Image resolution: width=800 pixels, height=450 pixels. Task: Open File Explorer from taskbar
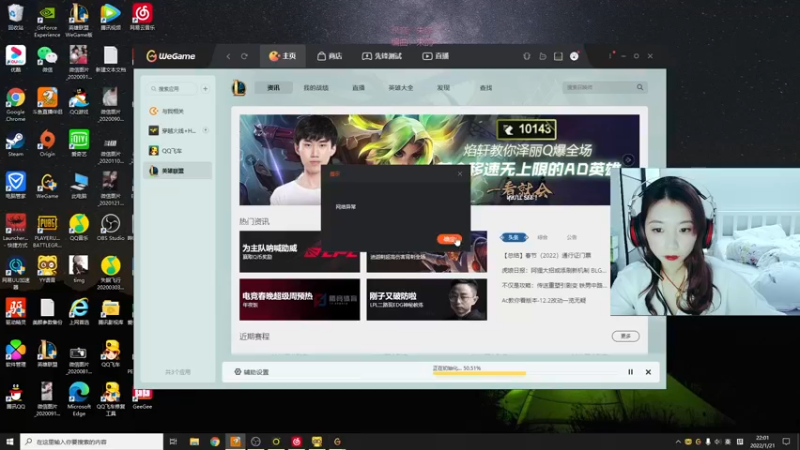point(194,441)
